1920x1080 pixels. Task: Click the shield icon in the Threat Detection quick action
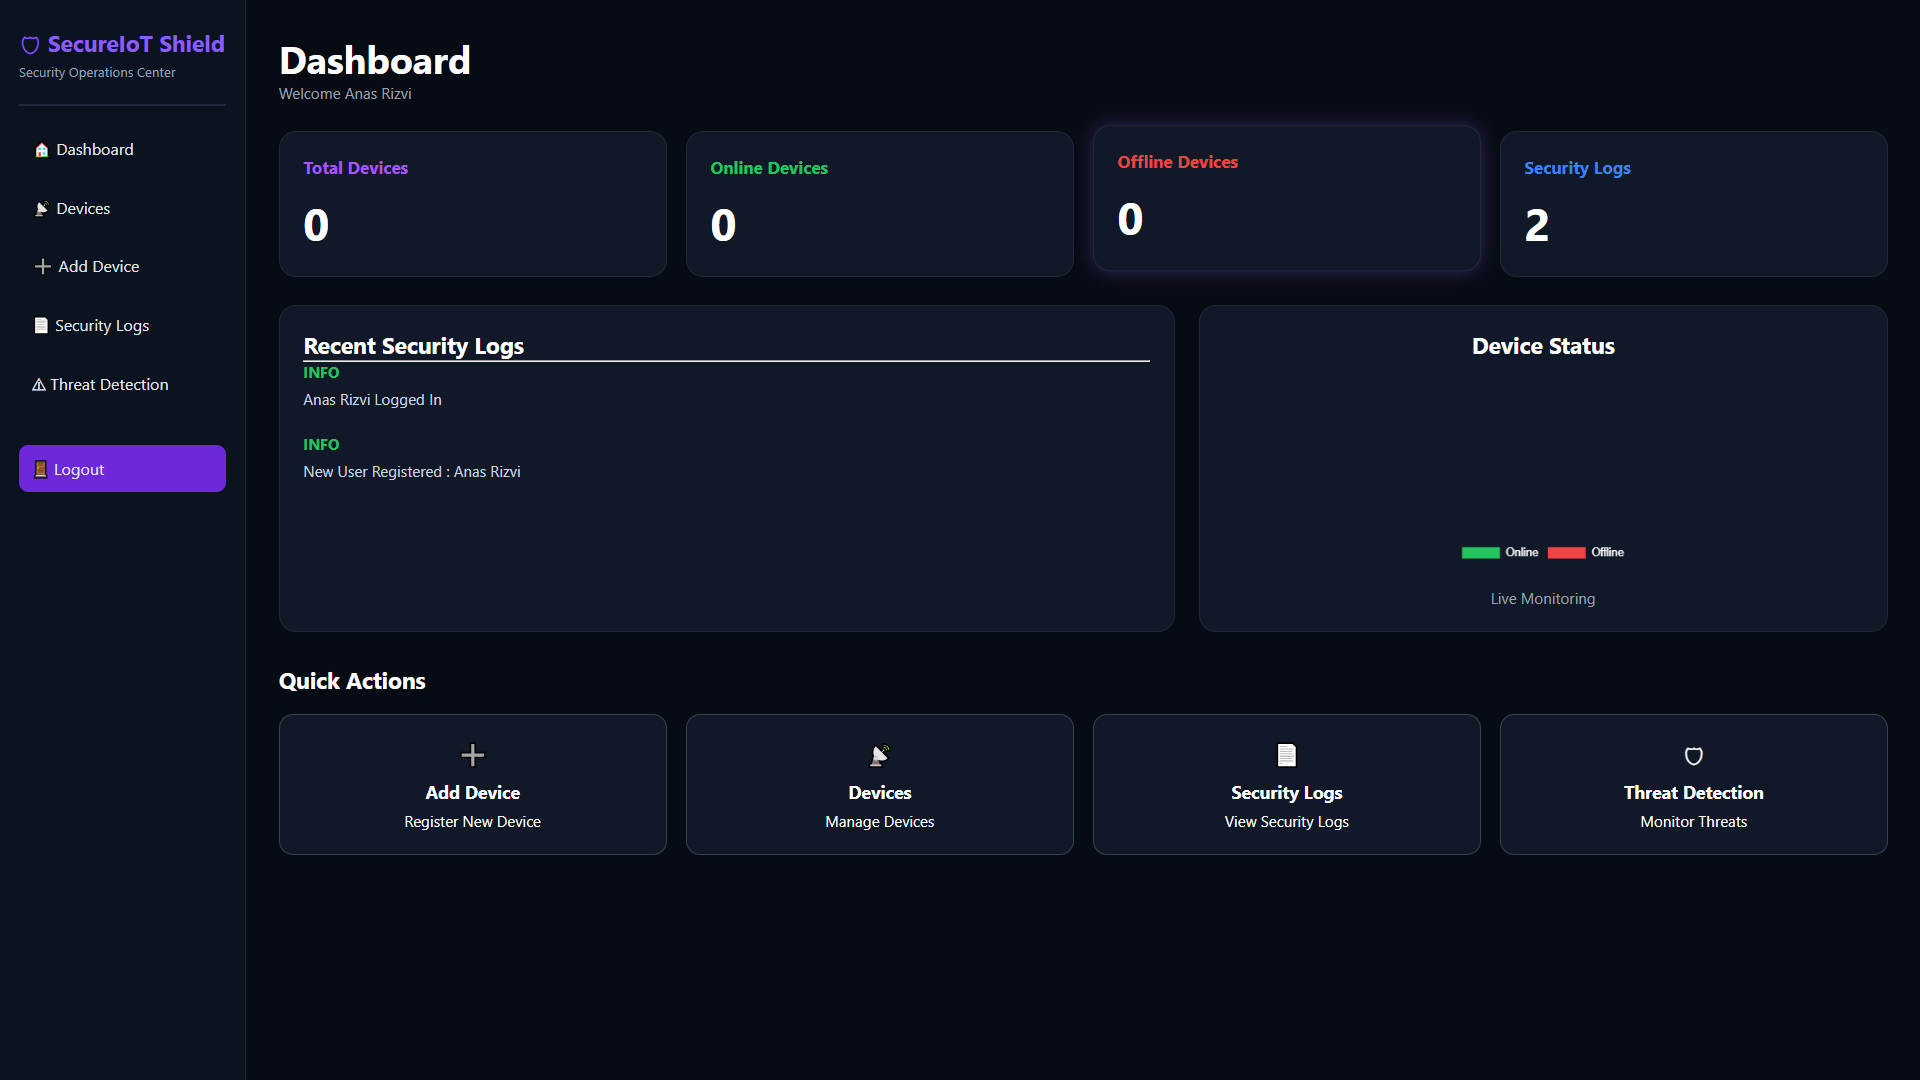tap(1694, 756)
